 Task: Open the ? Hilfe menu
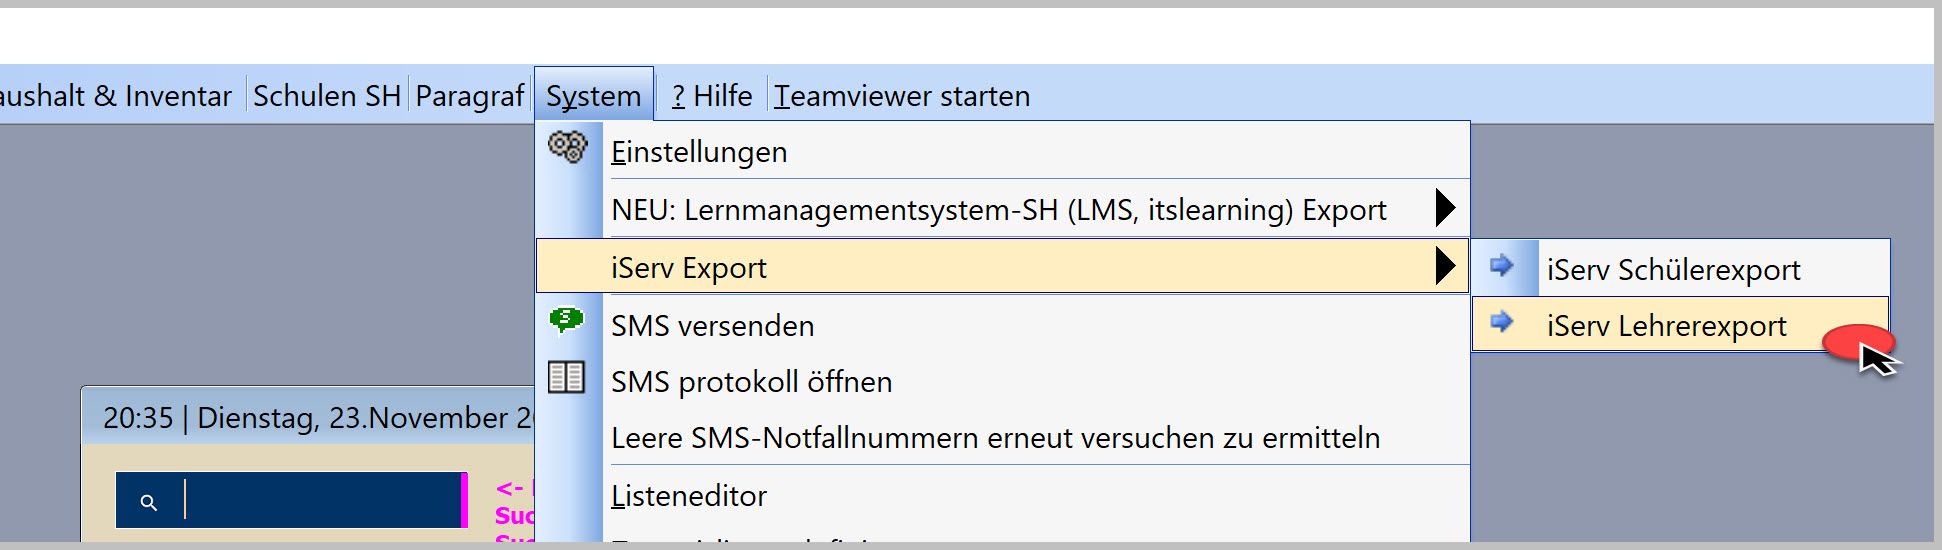point(712,96)
